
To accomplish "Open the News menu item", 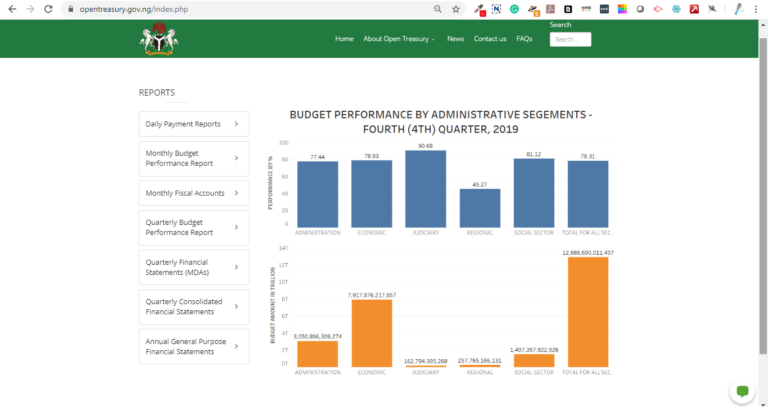I will coord(456,39).
